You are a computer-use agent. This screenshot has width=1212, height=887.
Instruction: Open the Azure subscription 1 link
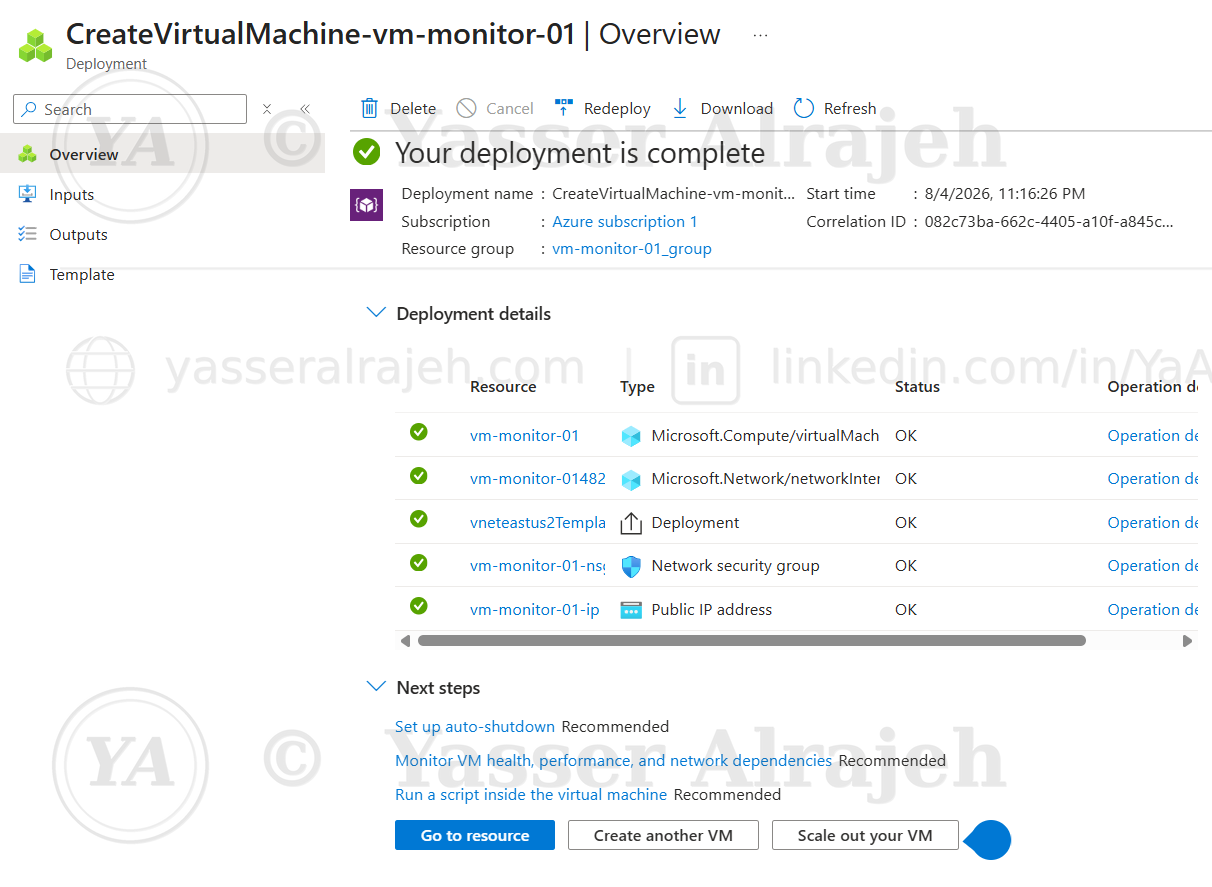click(625, 222)
